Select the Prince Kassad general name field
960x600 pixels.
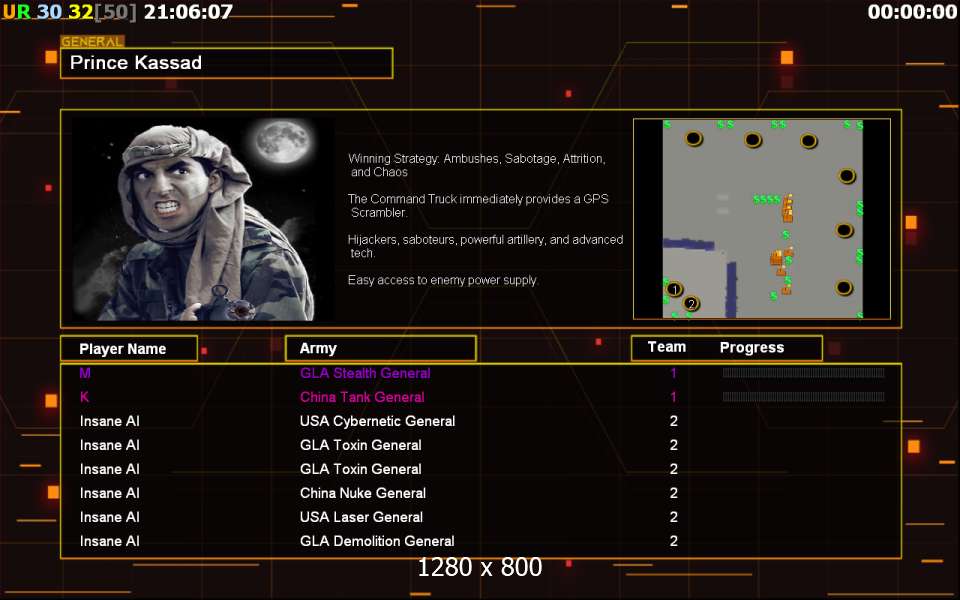click(x=227, y=63)
